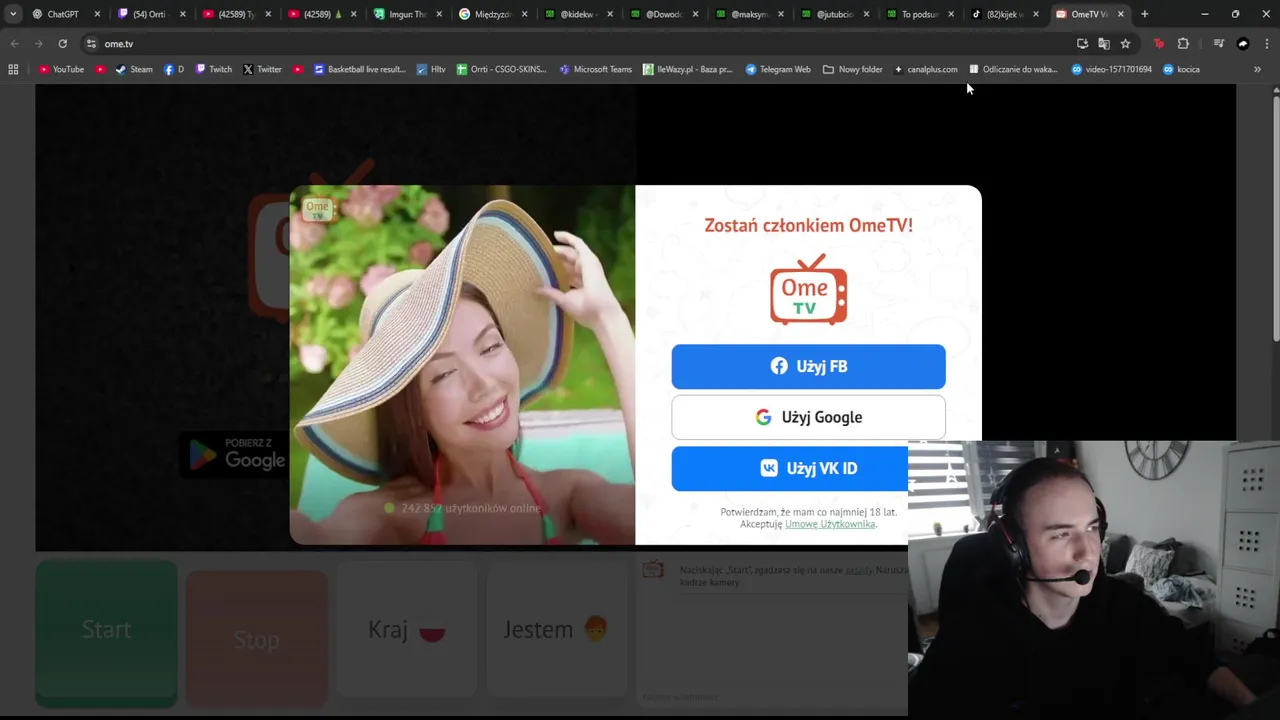Click the green Start button
This screenshot has height=720, width=1280.
106,630
